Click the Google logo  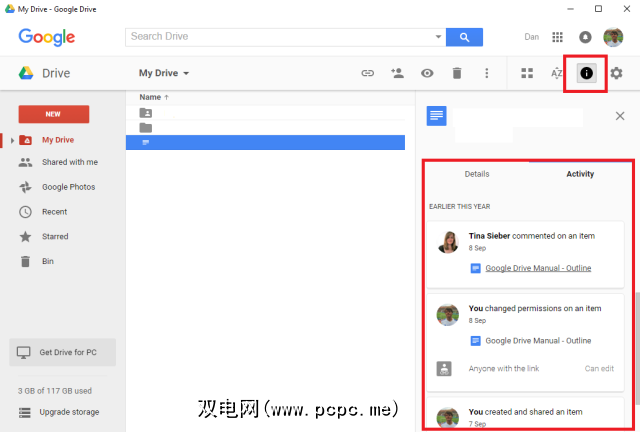pos(47,37)
